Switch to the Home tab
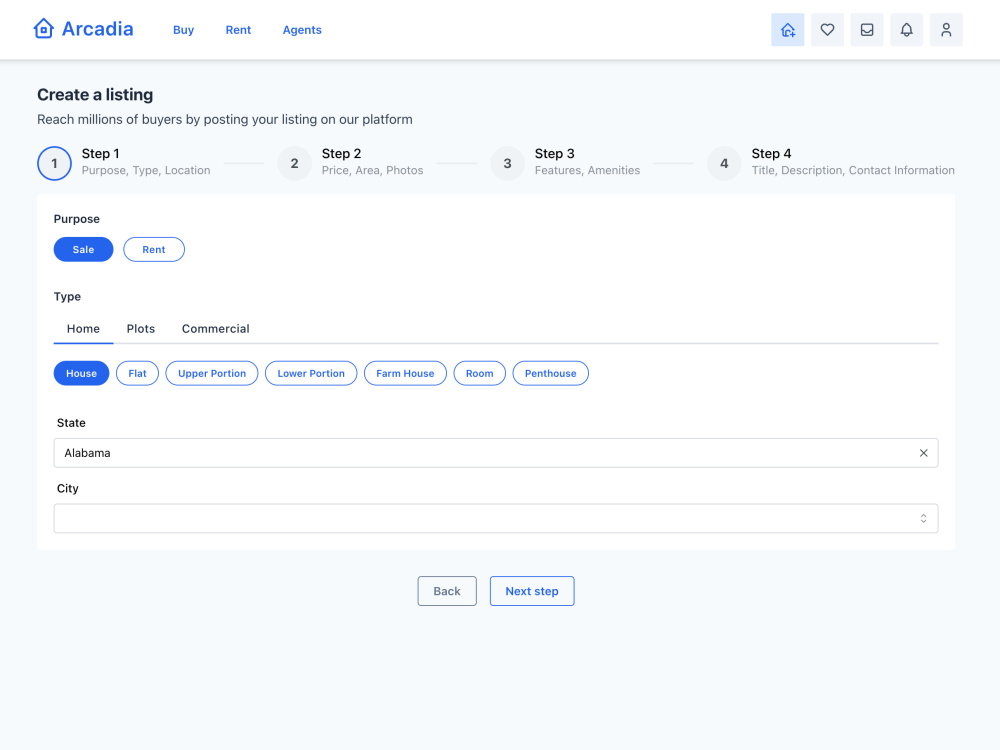Image resolution: width=1000 pixels, height=750 pixels. click(x=84, y=328)
